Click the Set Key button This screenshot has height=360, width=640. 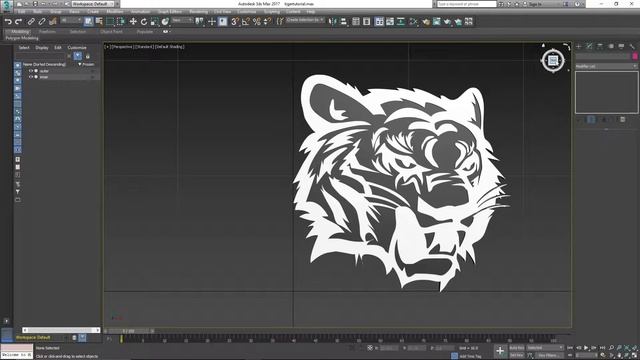coord(516,355)
